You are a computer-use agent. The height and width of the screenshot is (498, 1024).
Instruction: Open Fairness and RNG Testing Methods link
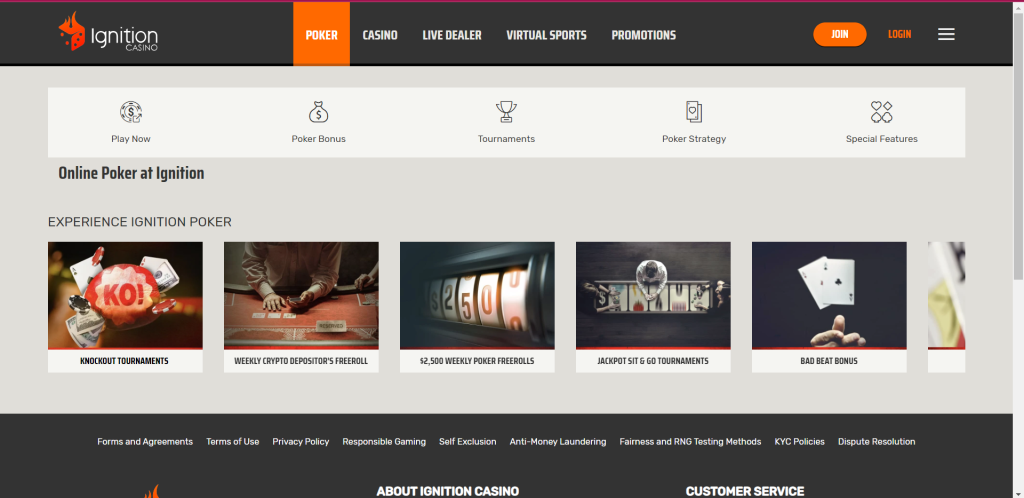[690, 442]
